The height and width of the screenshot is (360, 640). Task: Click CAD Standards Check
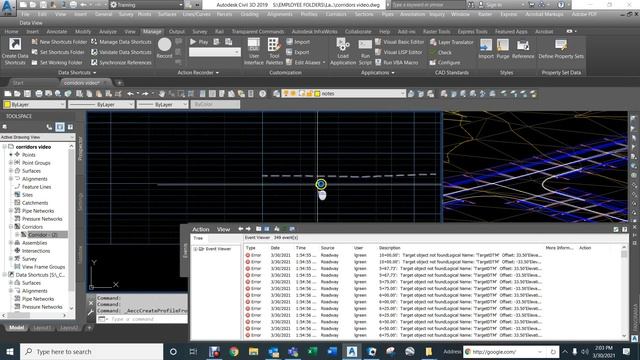[441, 52]
